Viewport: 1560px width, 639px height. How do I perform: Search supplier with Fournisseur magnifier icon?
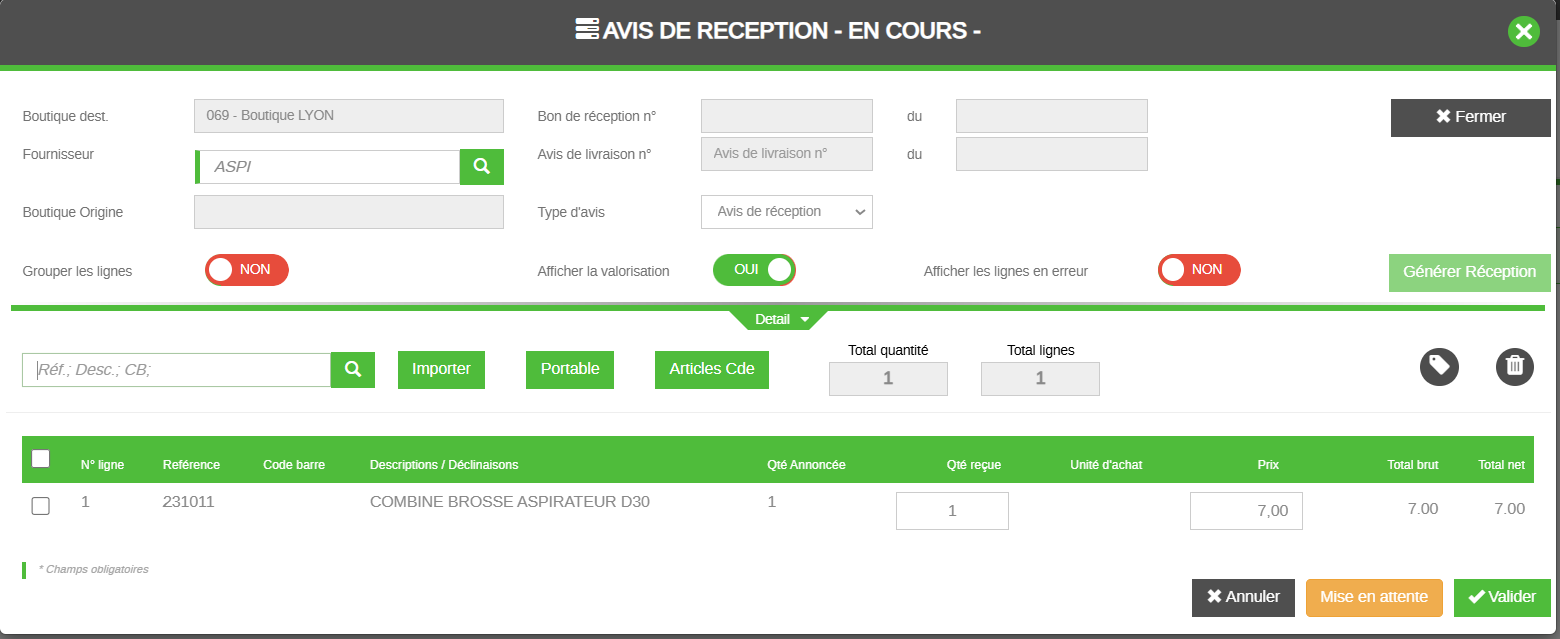(482, 167)
